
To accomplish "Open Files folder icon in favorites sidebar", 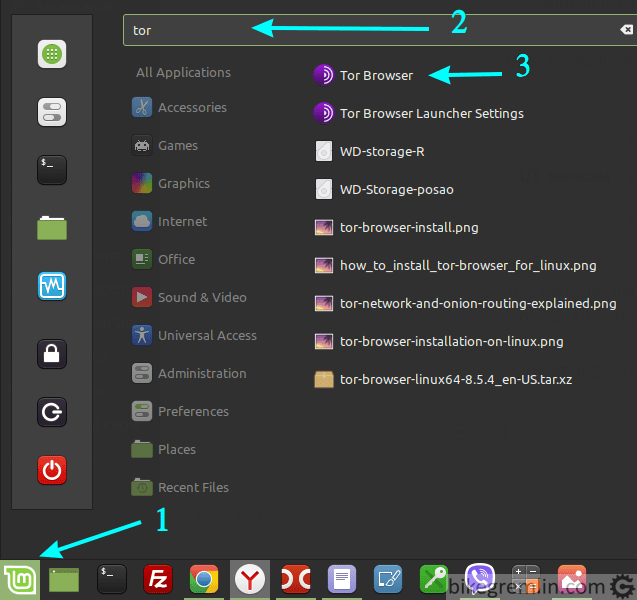I will [x=52, y=227].
